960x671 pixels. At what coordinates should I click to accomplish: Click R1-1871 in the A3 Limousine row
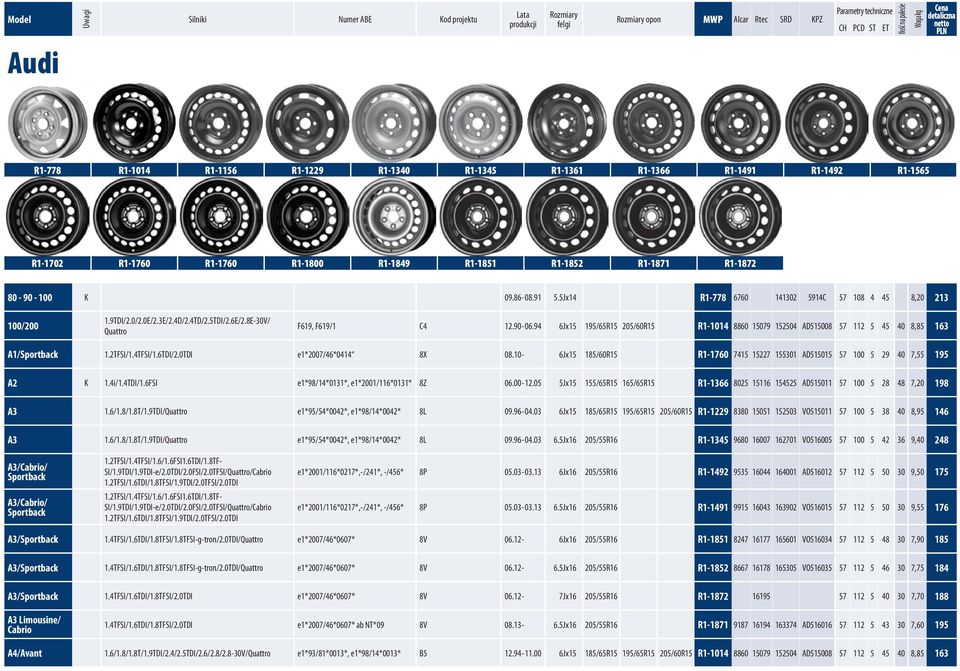point(713,624)
